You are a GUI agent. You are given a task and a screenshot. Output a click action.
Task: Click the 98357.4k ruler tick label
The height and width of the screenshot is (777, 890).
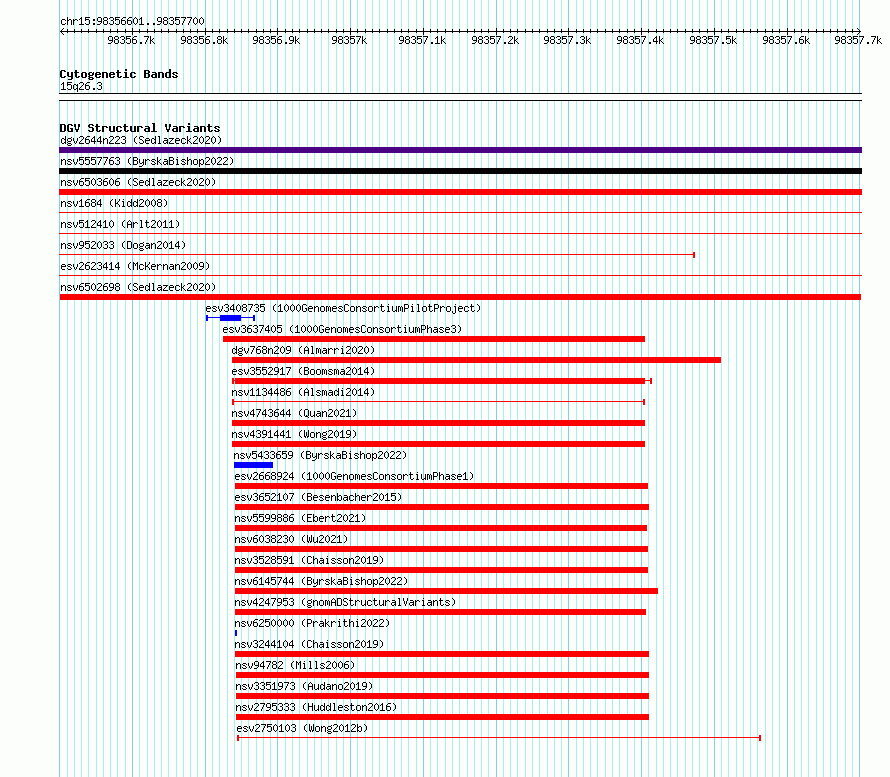[640, 40]
